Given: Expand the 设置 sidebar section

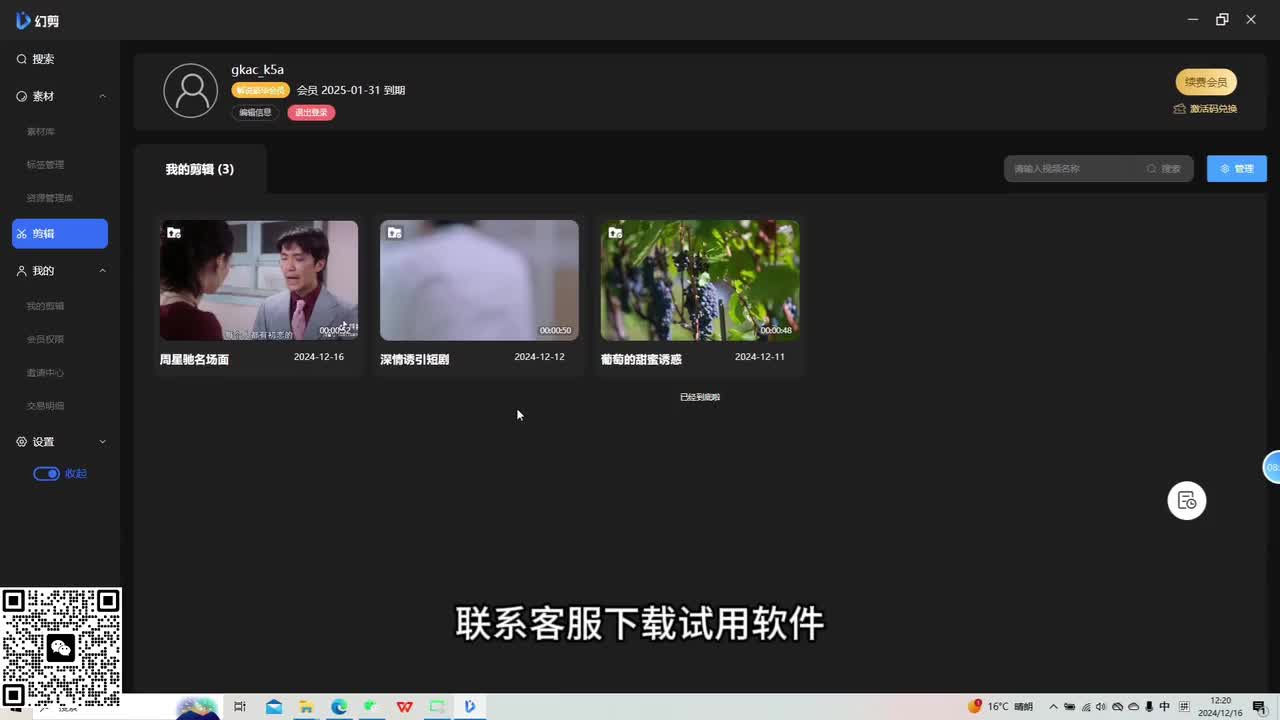Looking at the screenshot, I should click(102, 442).
